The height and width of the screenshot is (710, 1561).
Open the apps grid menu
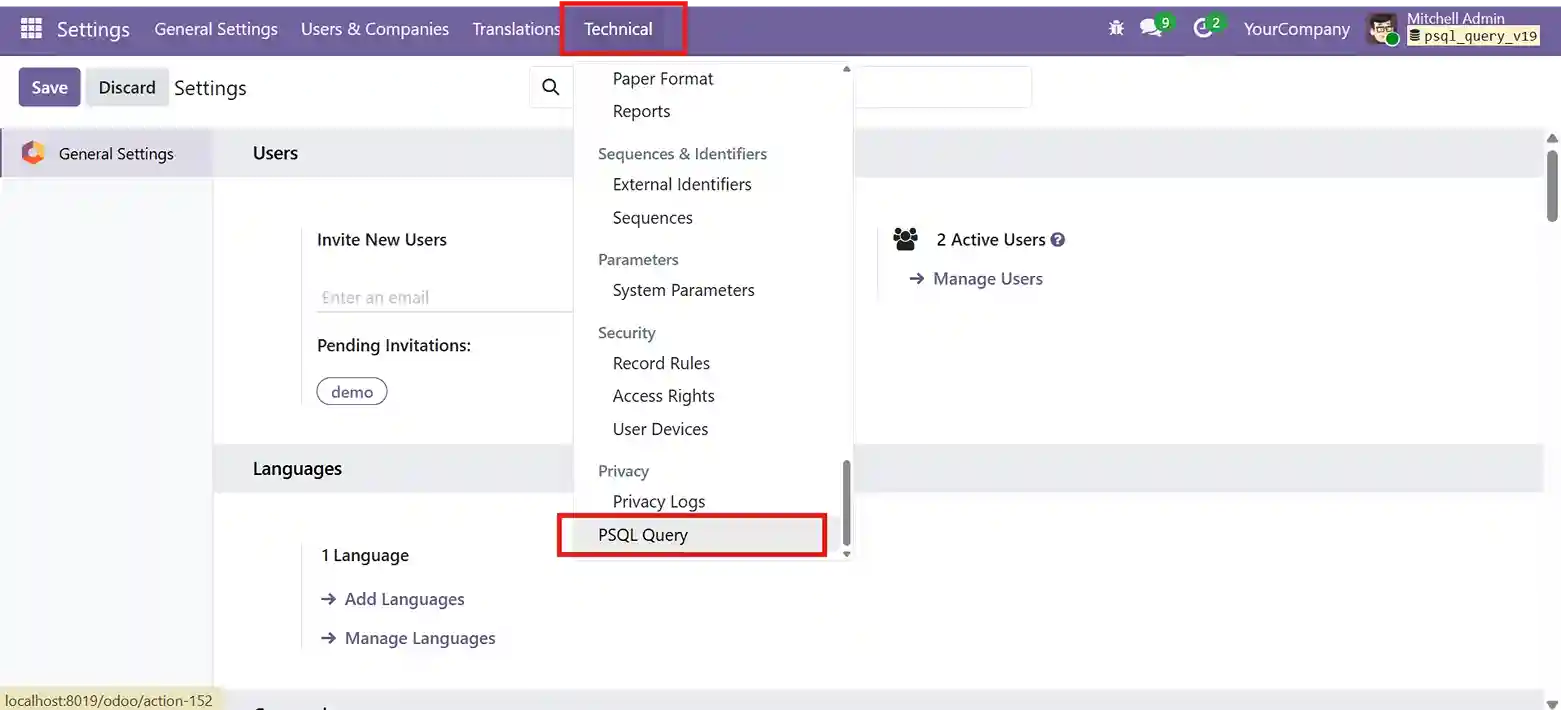coord(33,27)
